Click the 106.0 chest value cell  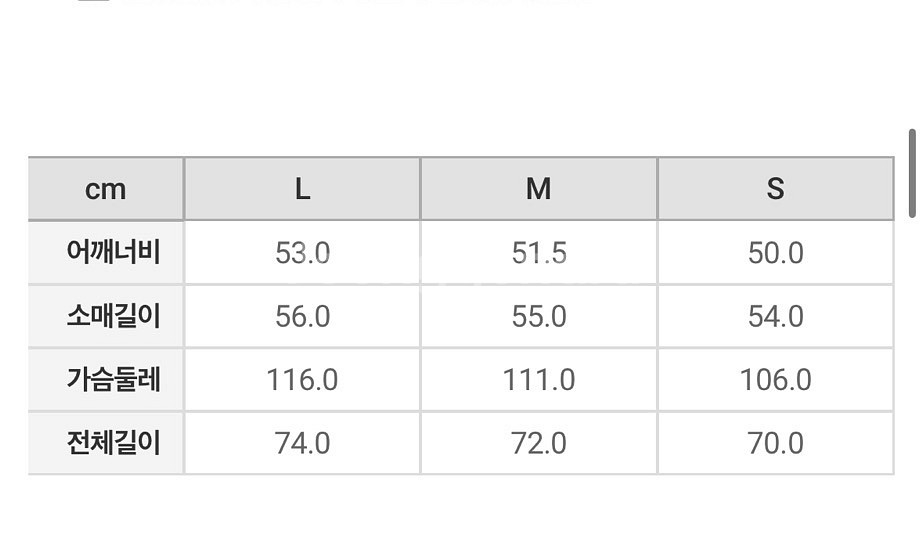click(775, 379)
